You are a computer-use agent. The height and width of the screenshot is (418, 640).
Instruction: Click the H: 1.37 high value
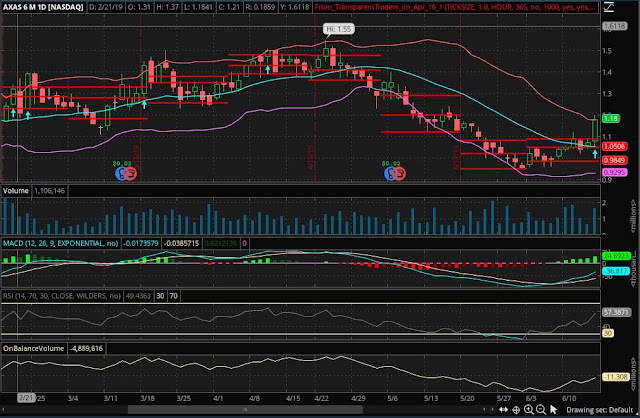(x=167, y=7)
